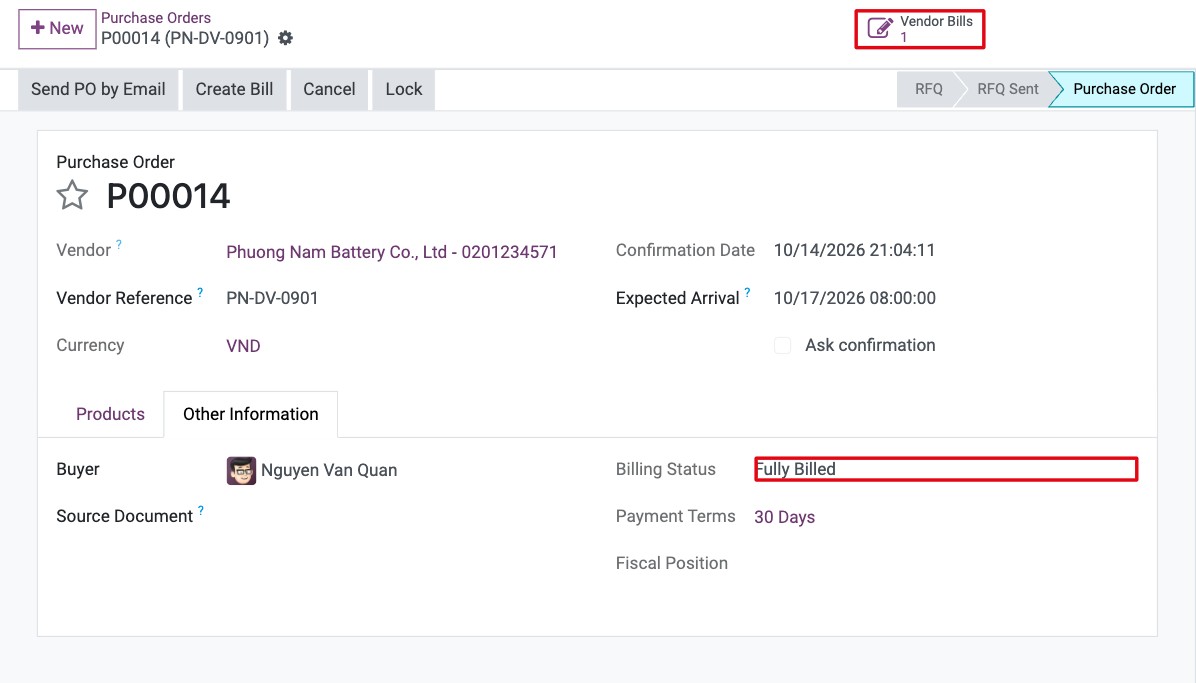Lock the purchase order
The width and height of the screenshot is (1196, 683).
pyautogui.click(x=403, y=89)
